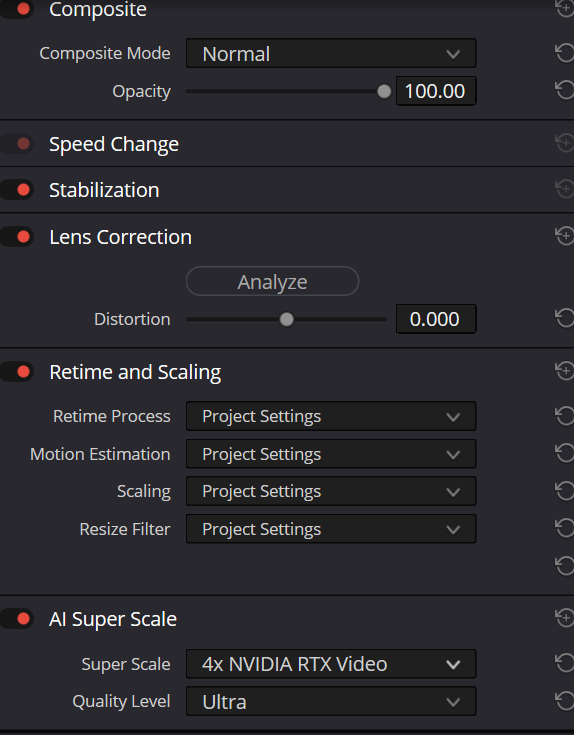Add keyframe for Lens Correction section

[x=565, y=236]
